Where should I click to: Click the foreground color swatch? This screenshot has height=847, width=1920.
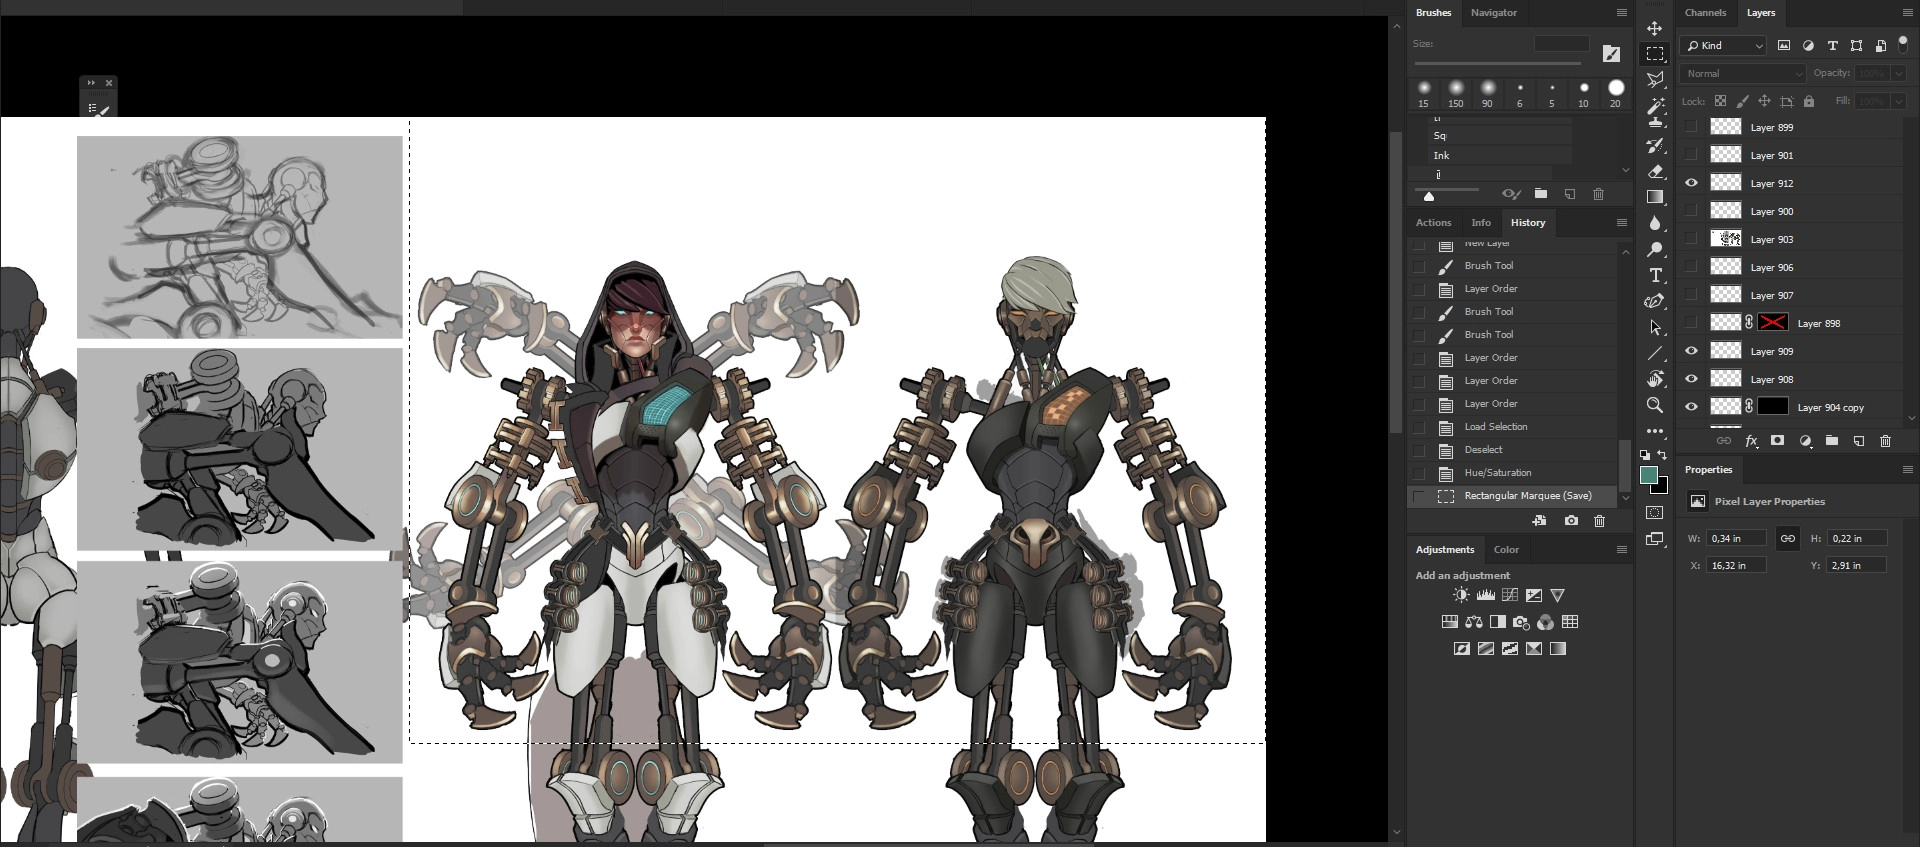[1649, 475]
